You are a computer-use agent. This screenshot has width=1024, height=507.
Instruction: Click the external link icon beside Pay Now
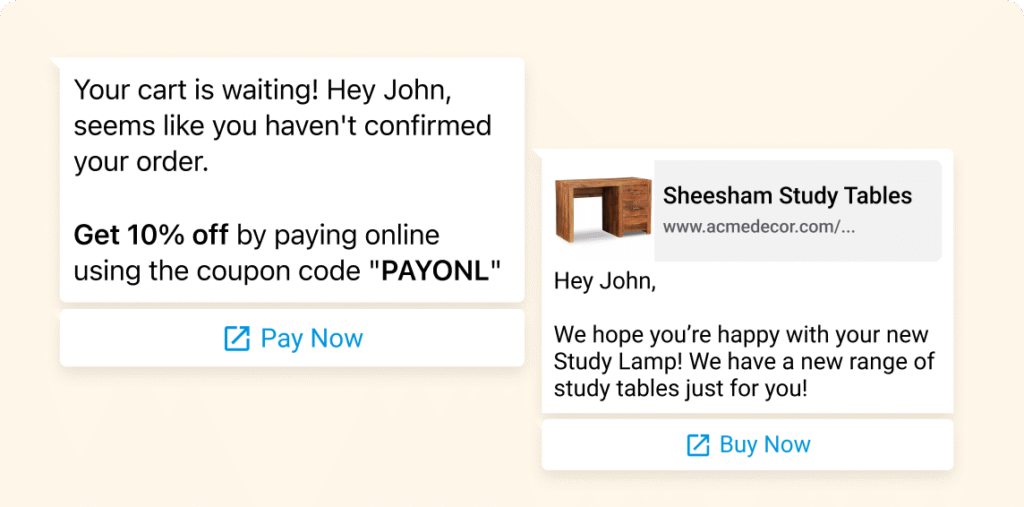(237, 339)
